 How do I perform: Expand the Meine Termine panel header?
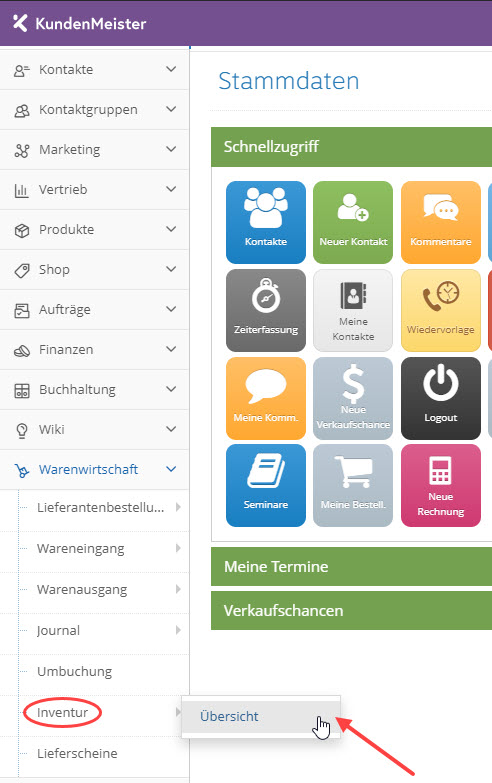click(x=351, y=566)
